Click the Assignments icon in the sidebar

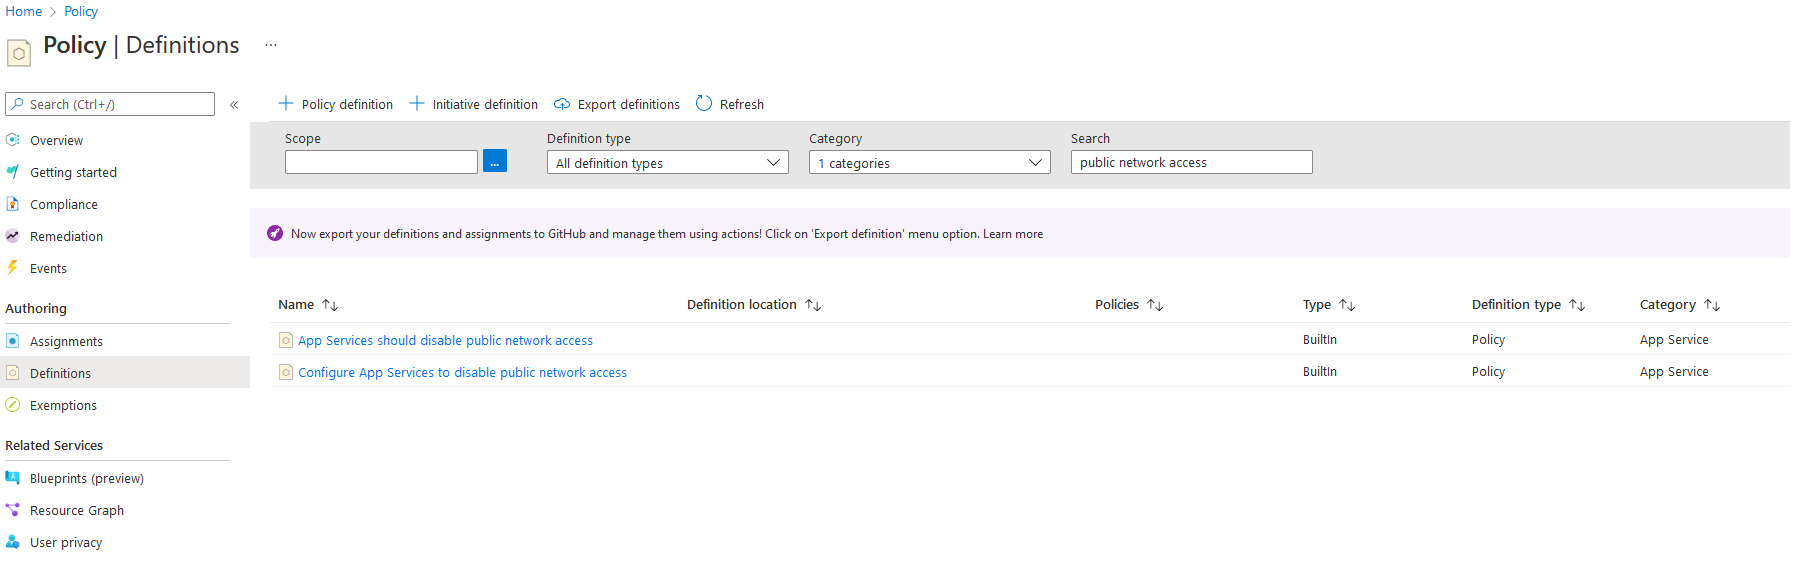pos(13,341)
